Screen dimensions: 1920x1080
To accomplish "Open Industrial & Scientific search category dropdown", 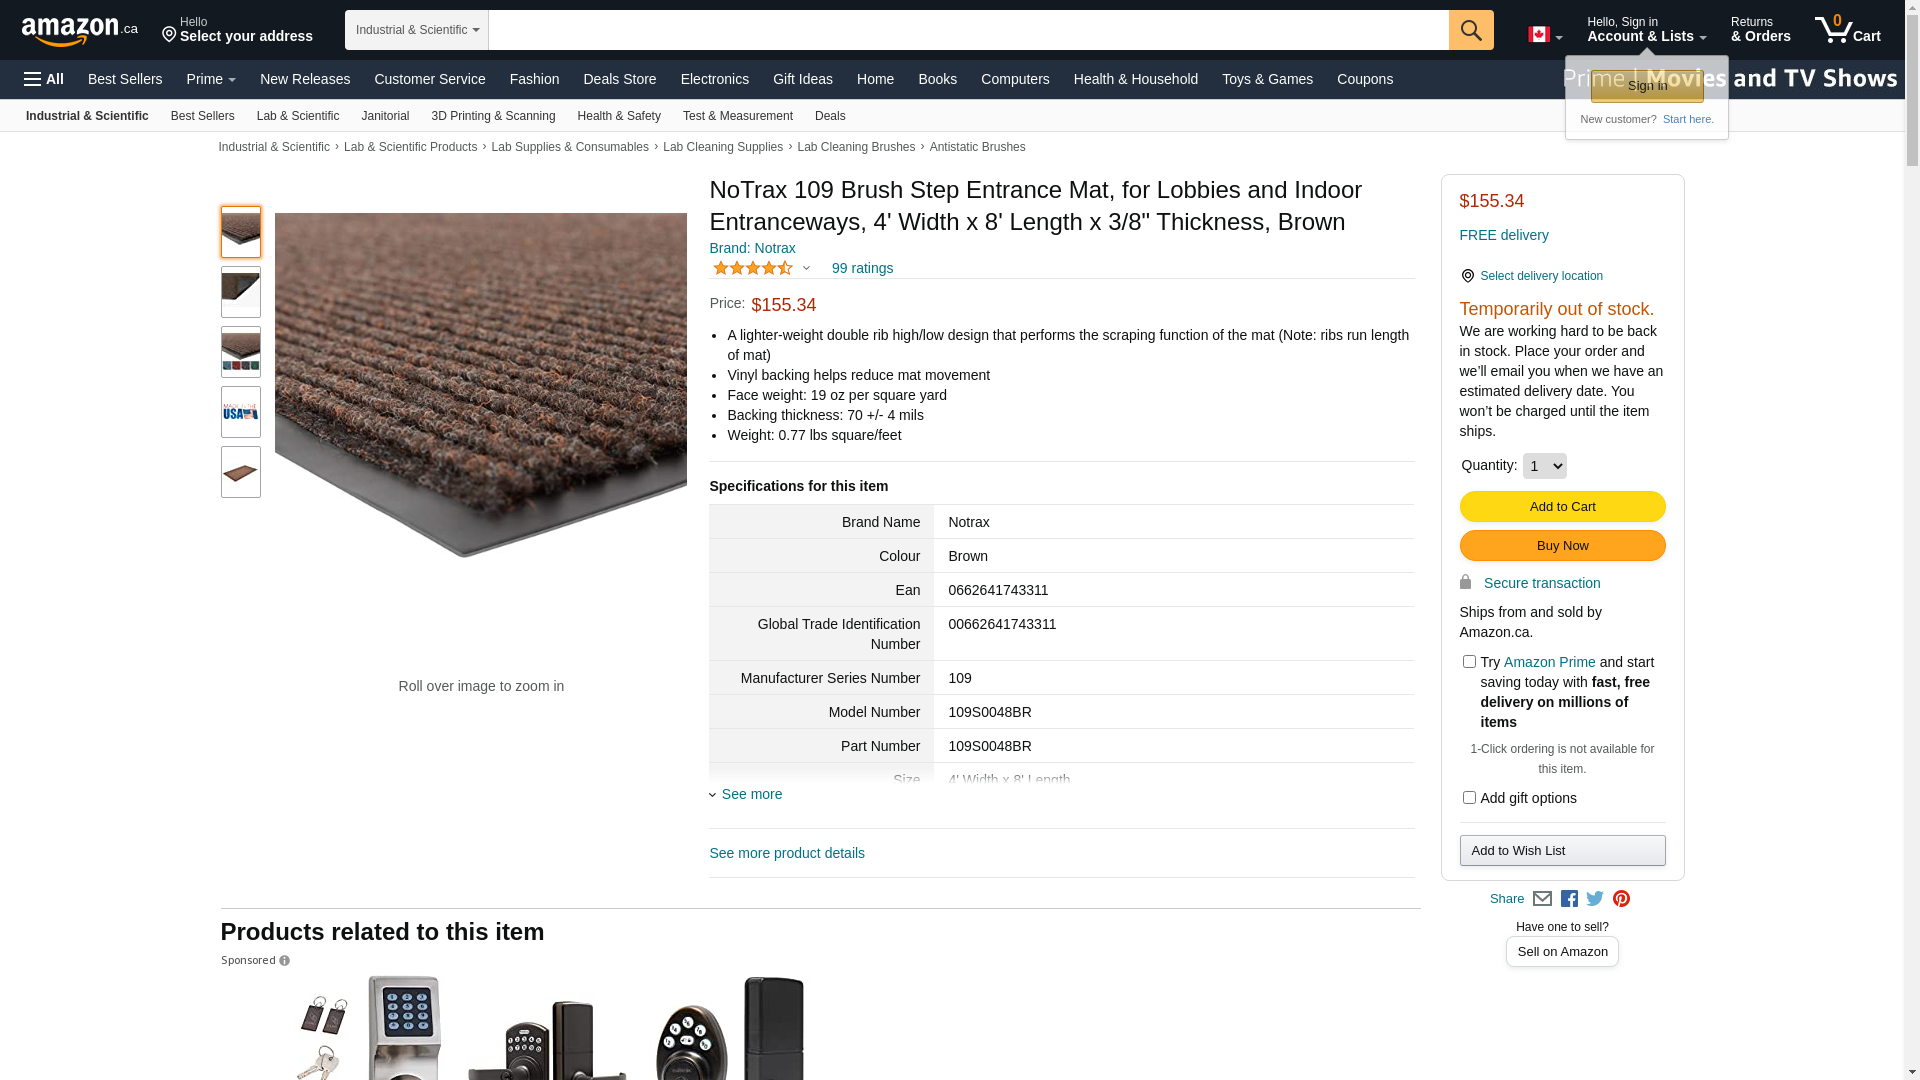I will pos(417,30).
